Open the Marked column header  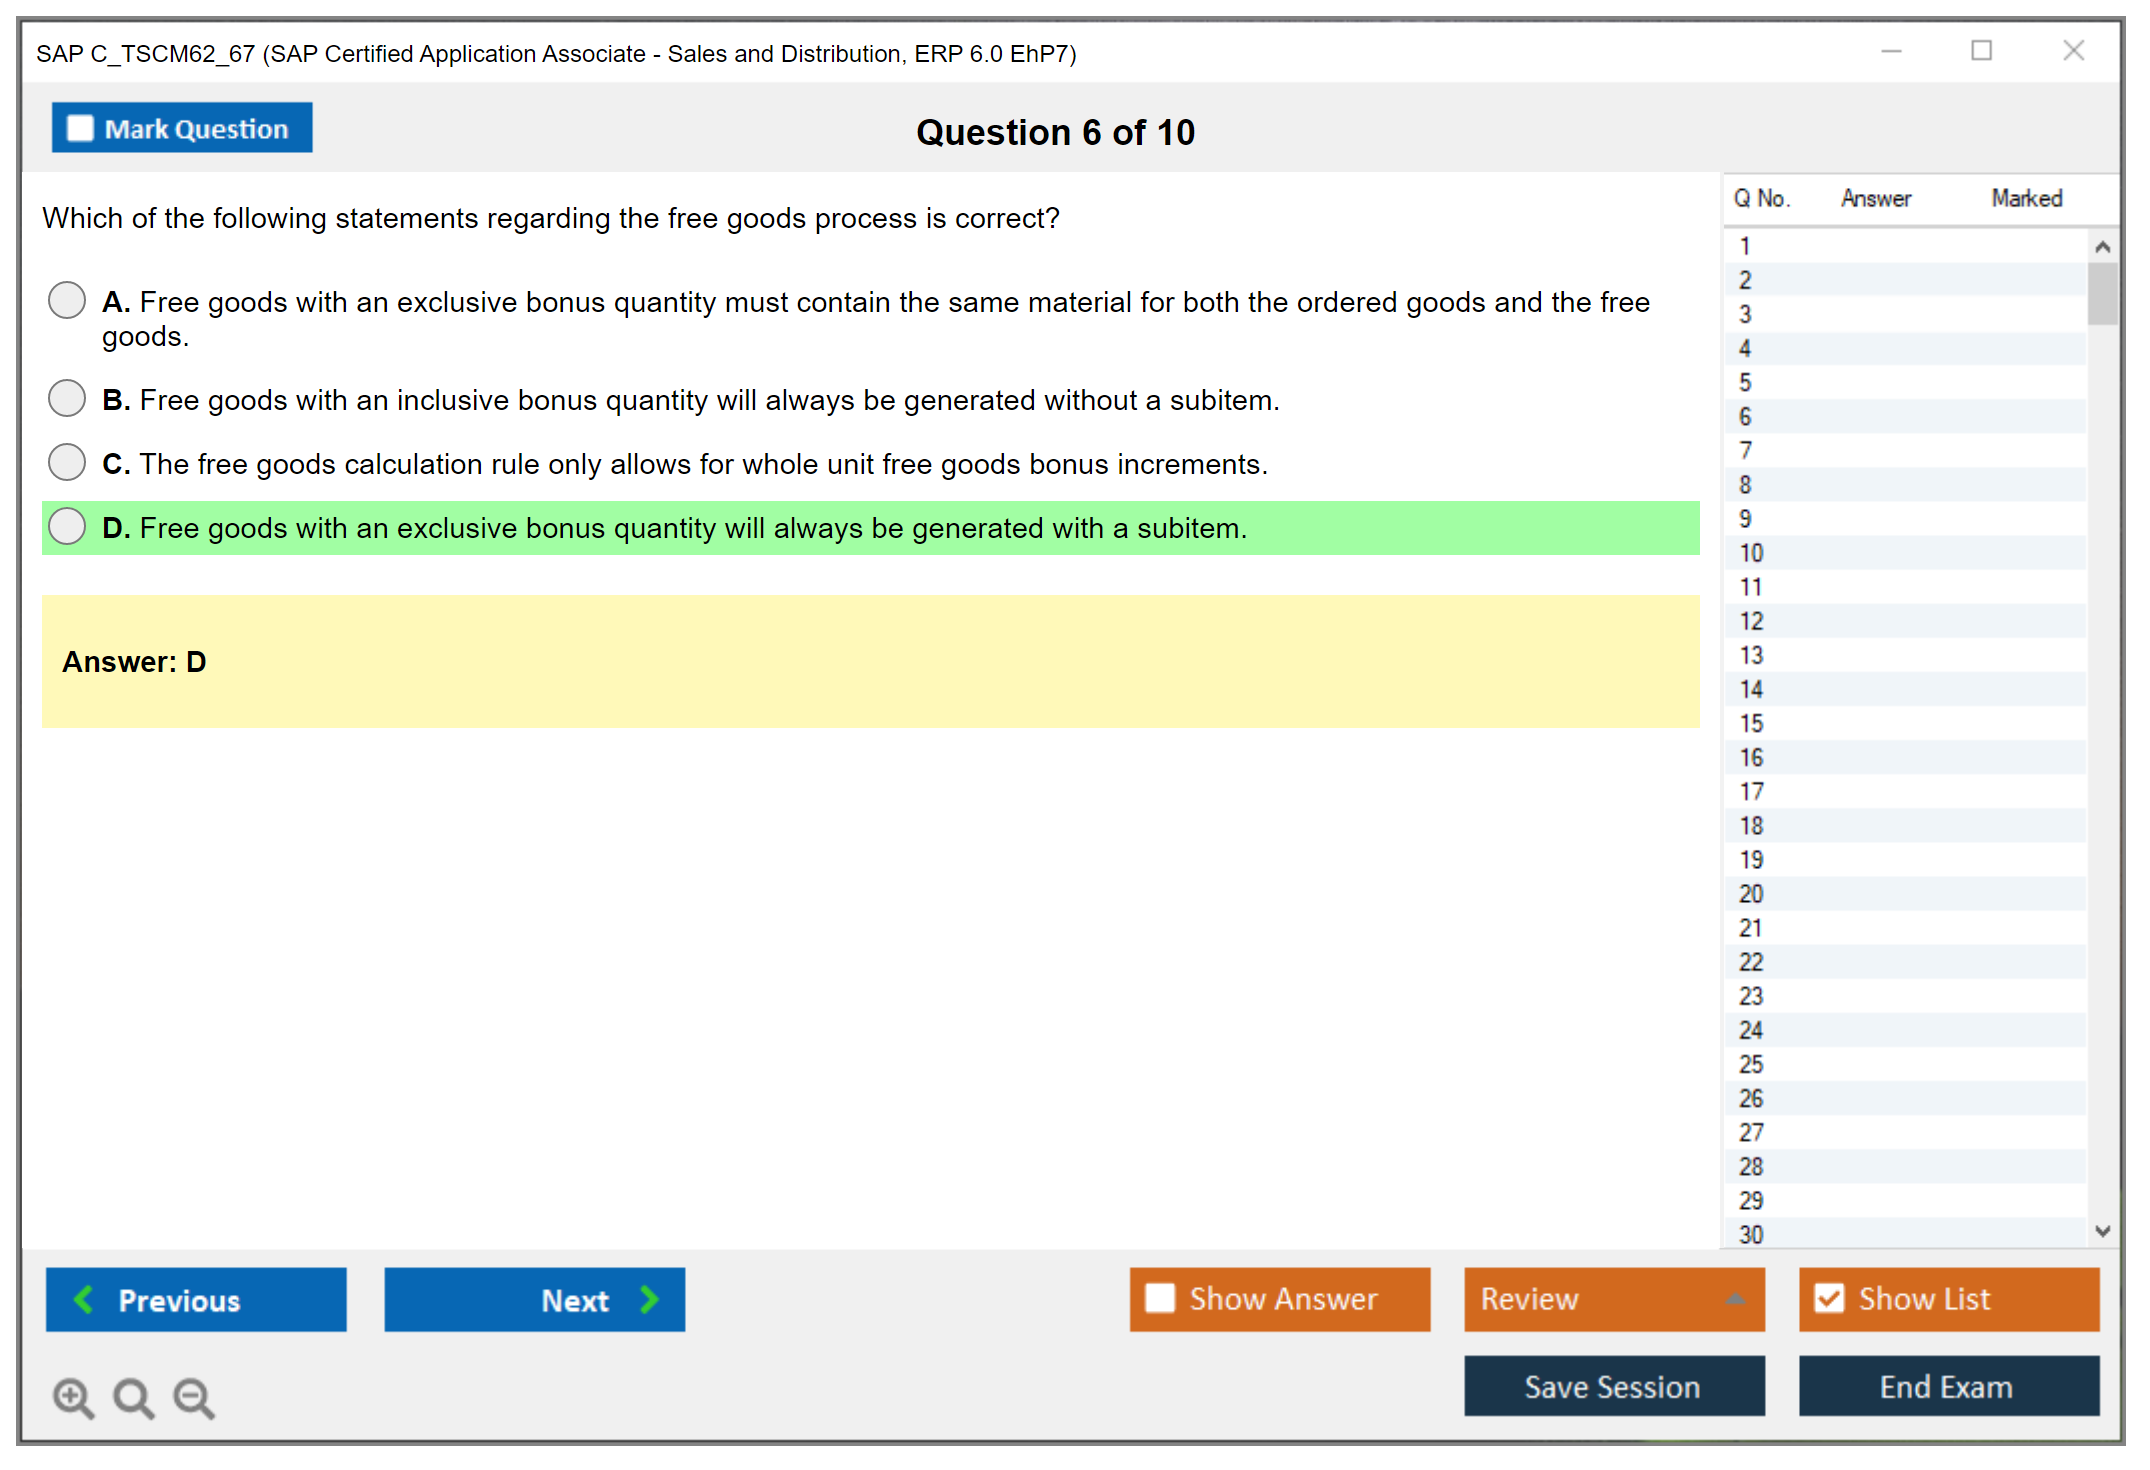pyautogui.click(x=2026, y=198)
